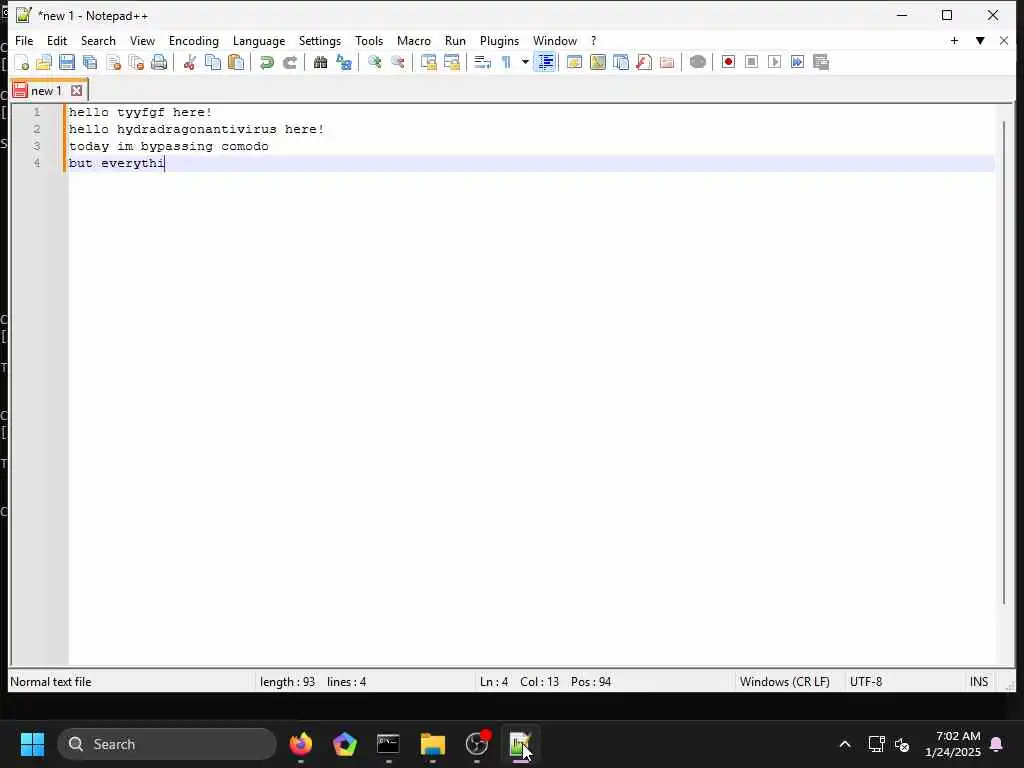Open Replace dialog toolbar icon

point(344,63)
